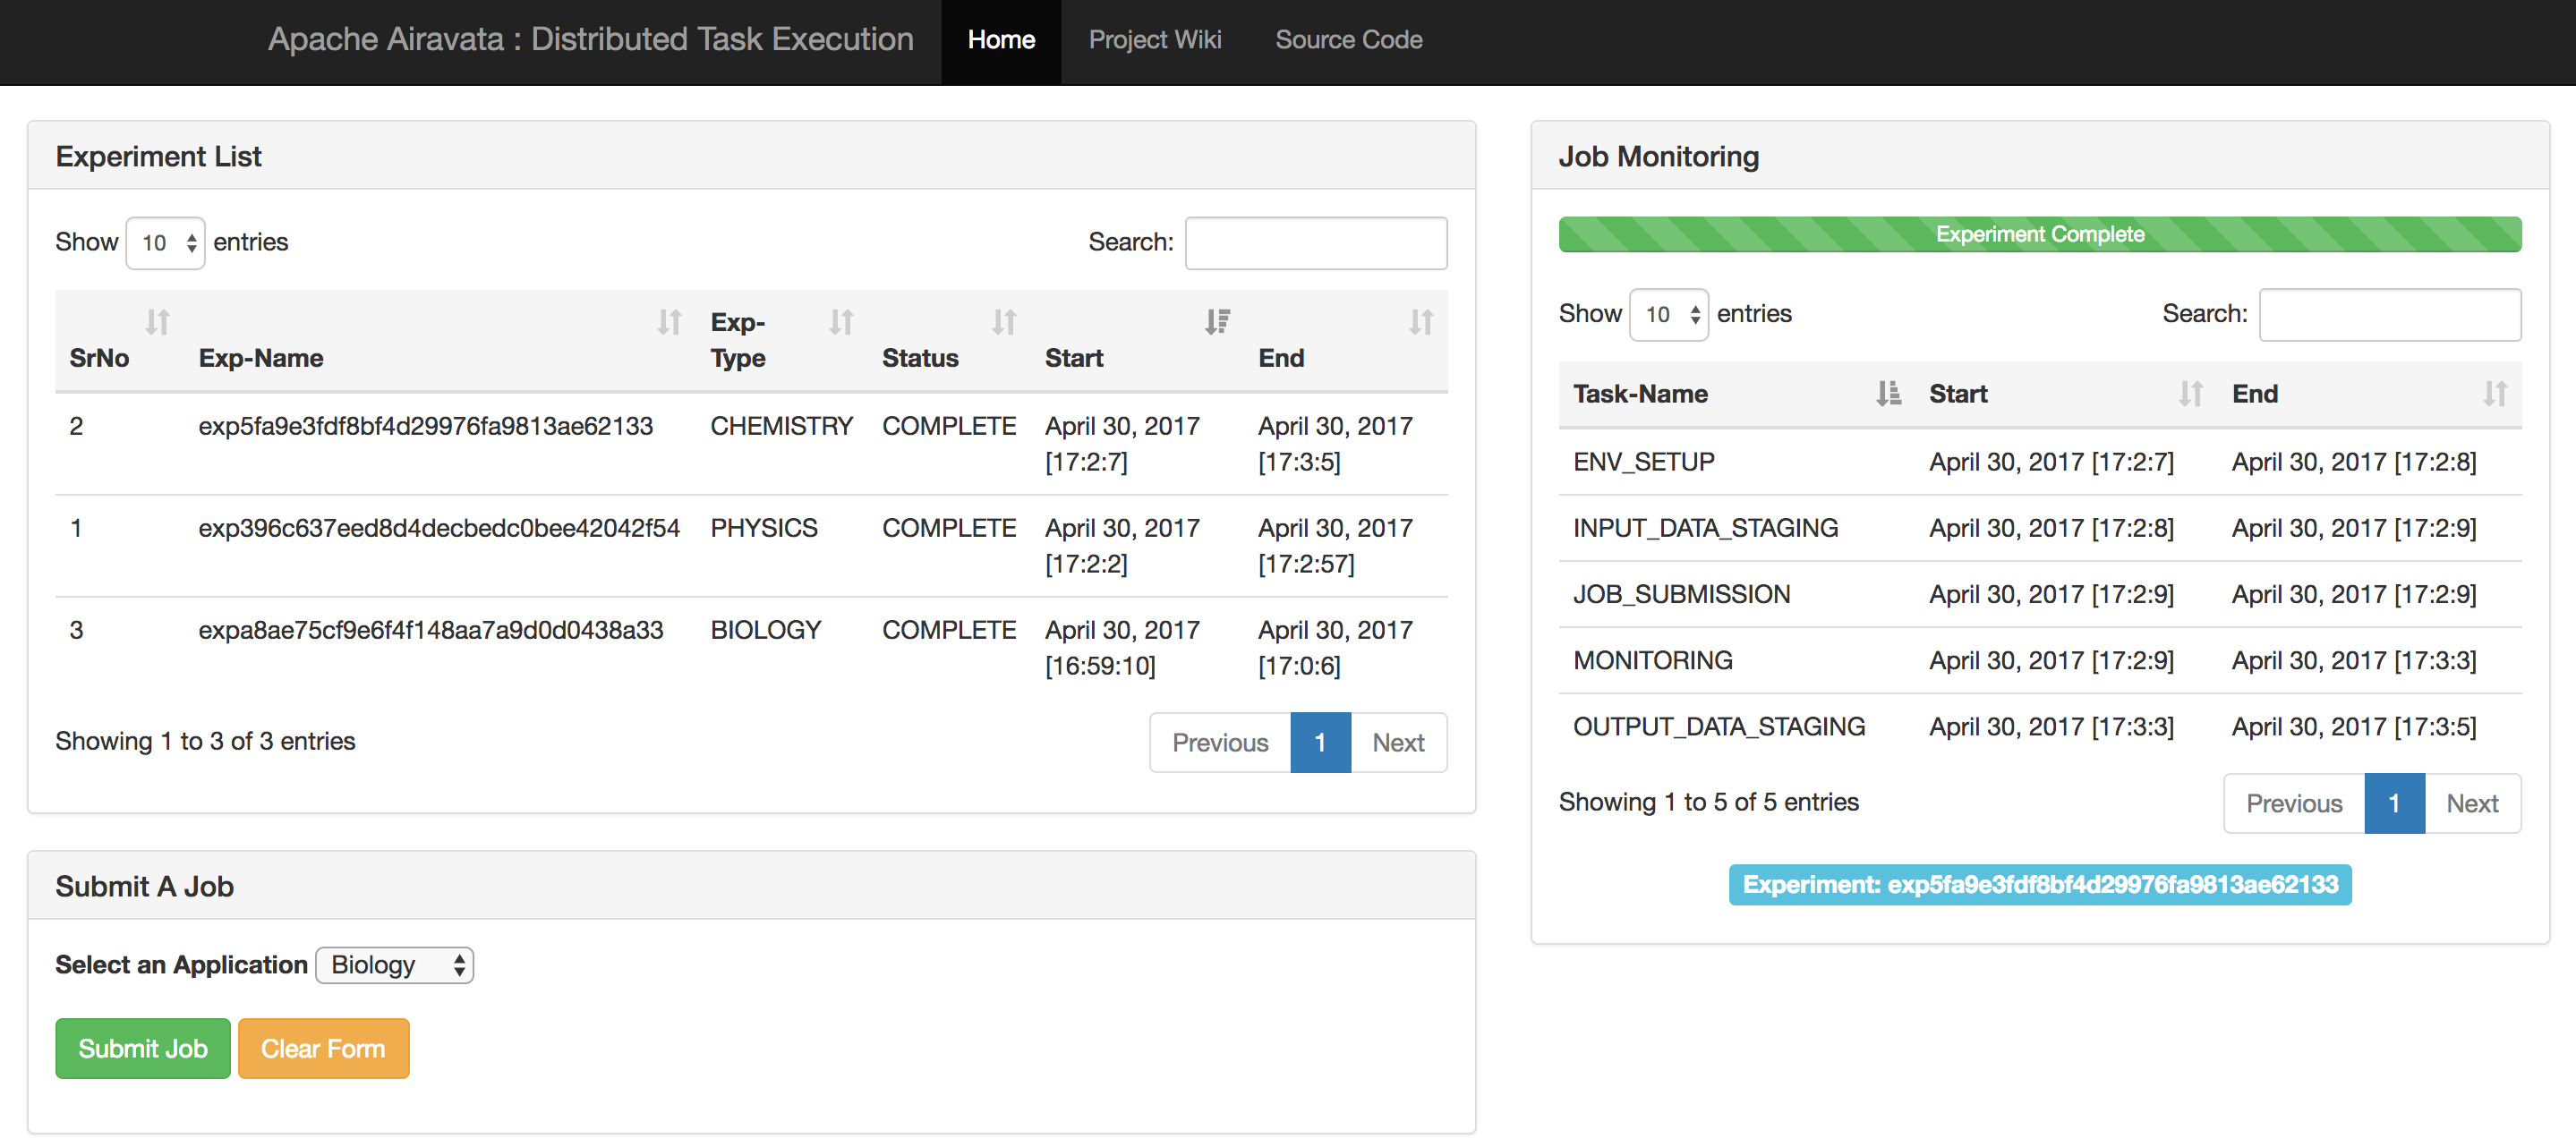
Task: Sort Job Monitoring by Start column icon
Action: click(2191, 394)
